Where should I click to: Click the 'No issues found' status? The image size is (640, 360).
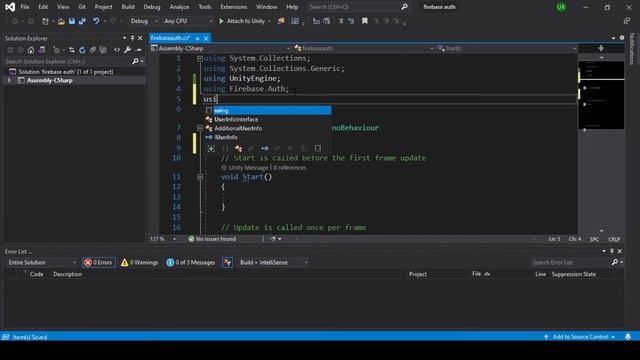[212, 239]
